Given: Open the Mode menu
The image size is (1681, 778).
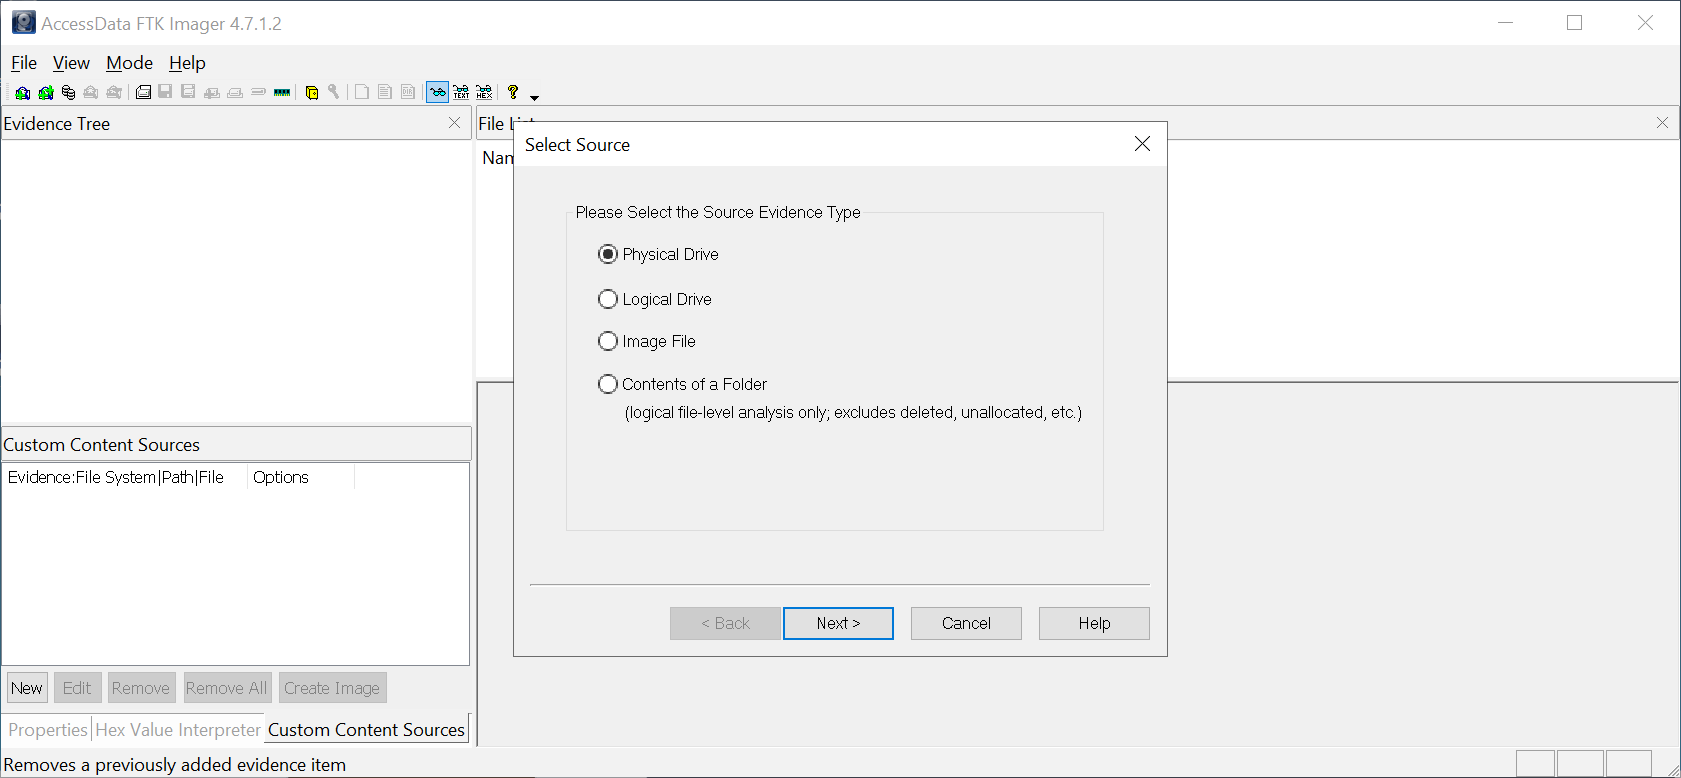Looking at the screenshot, I should pos(129,63).
